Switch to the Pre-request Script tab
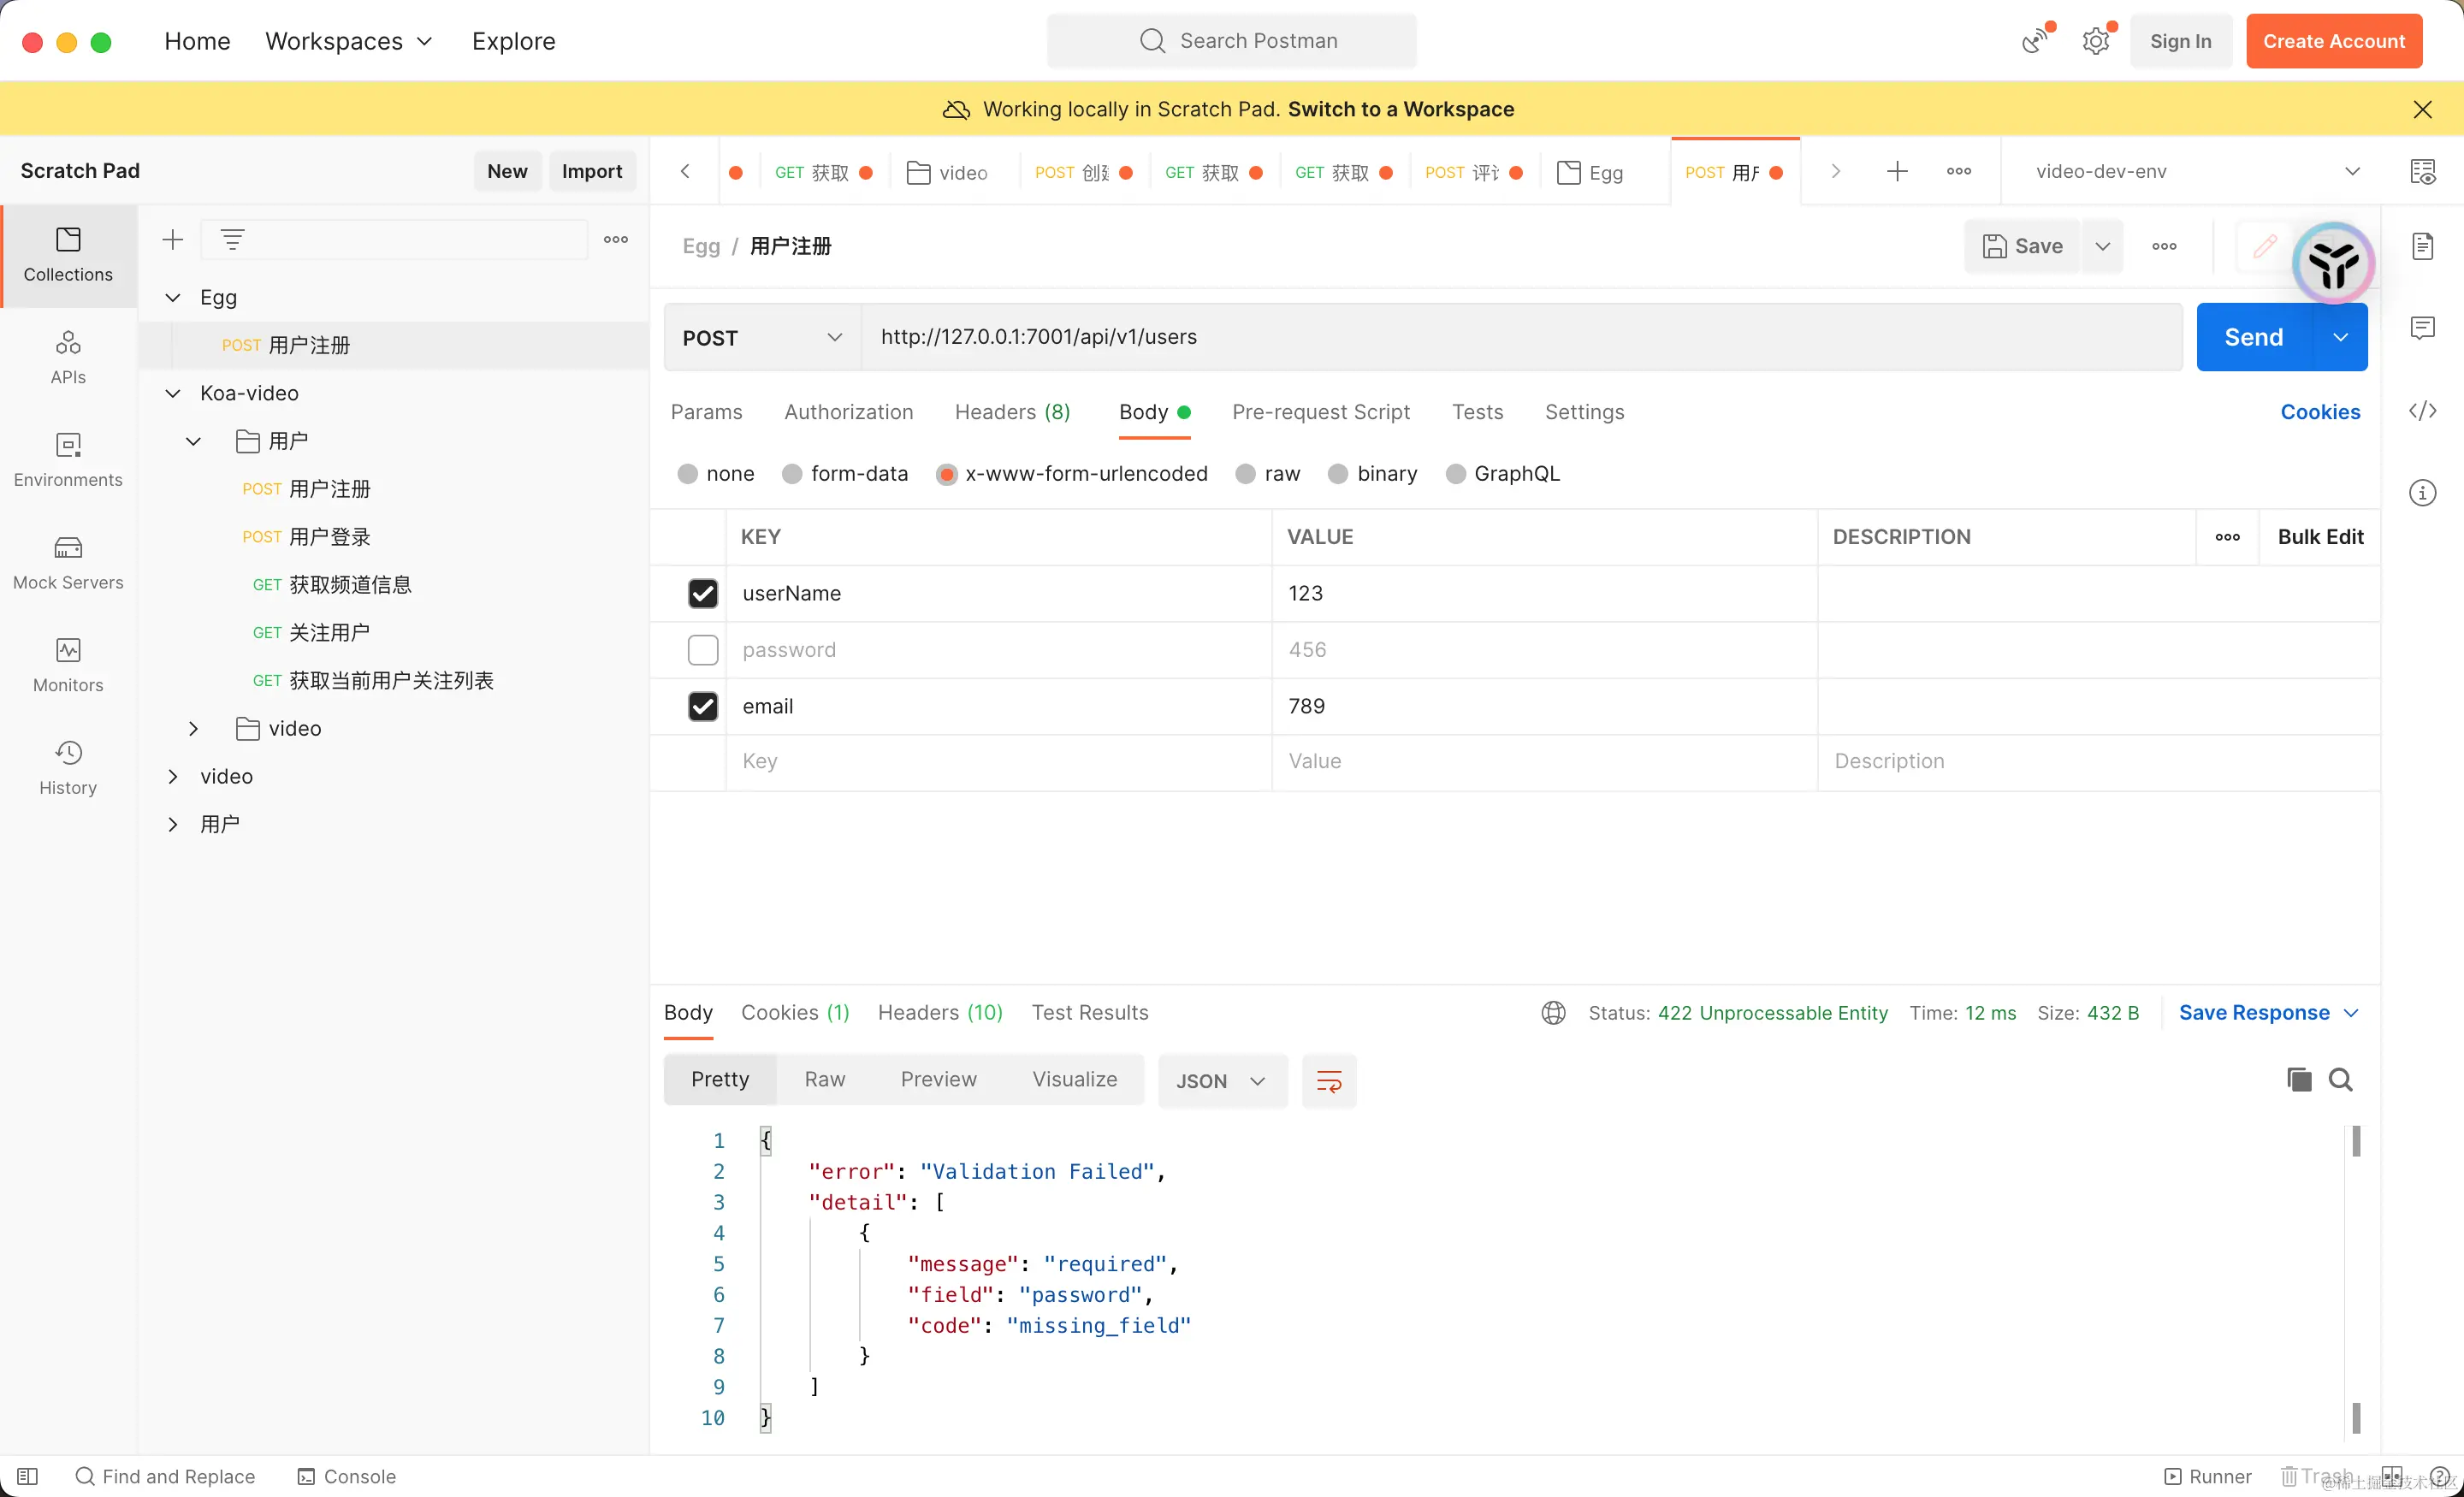2464x1497 pixels. pos(1321,412)
